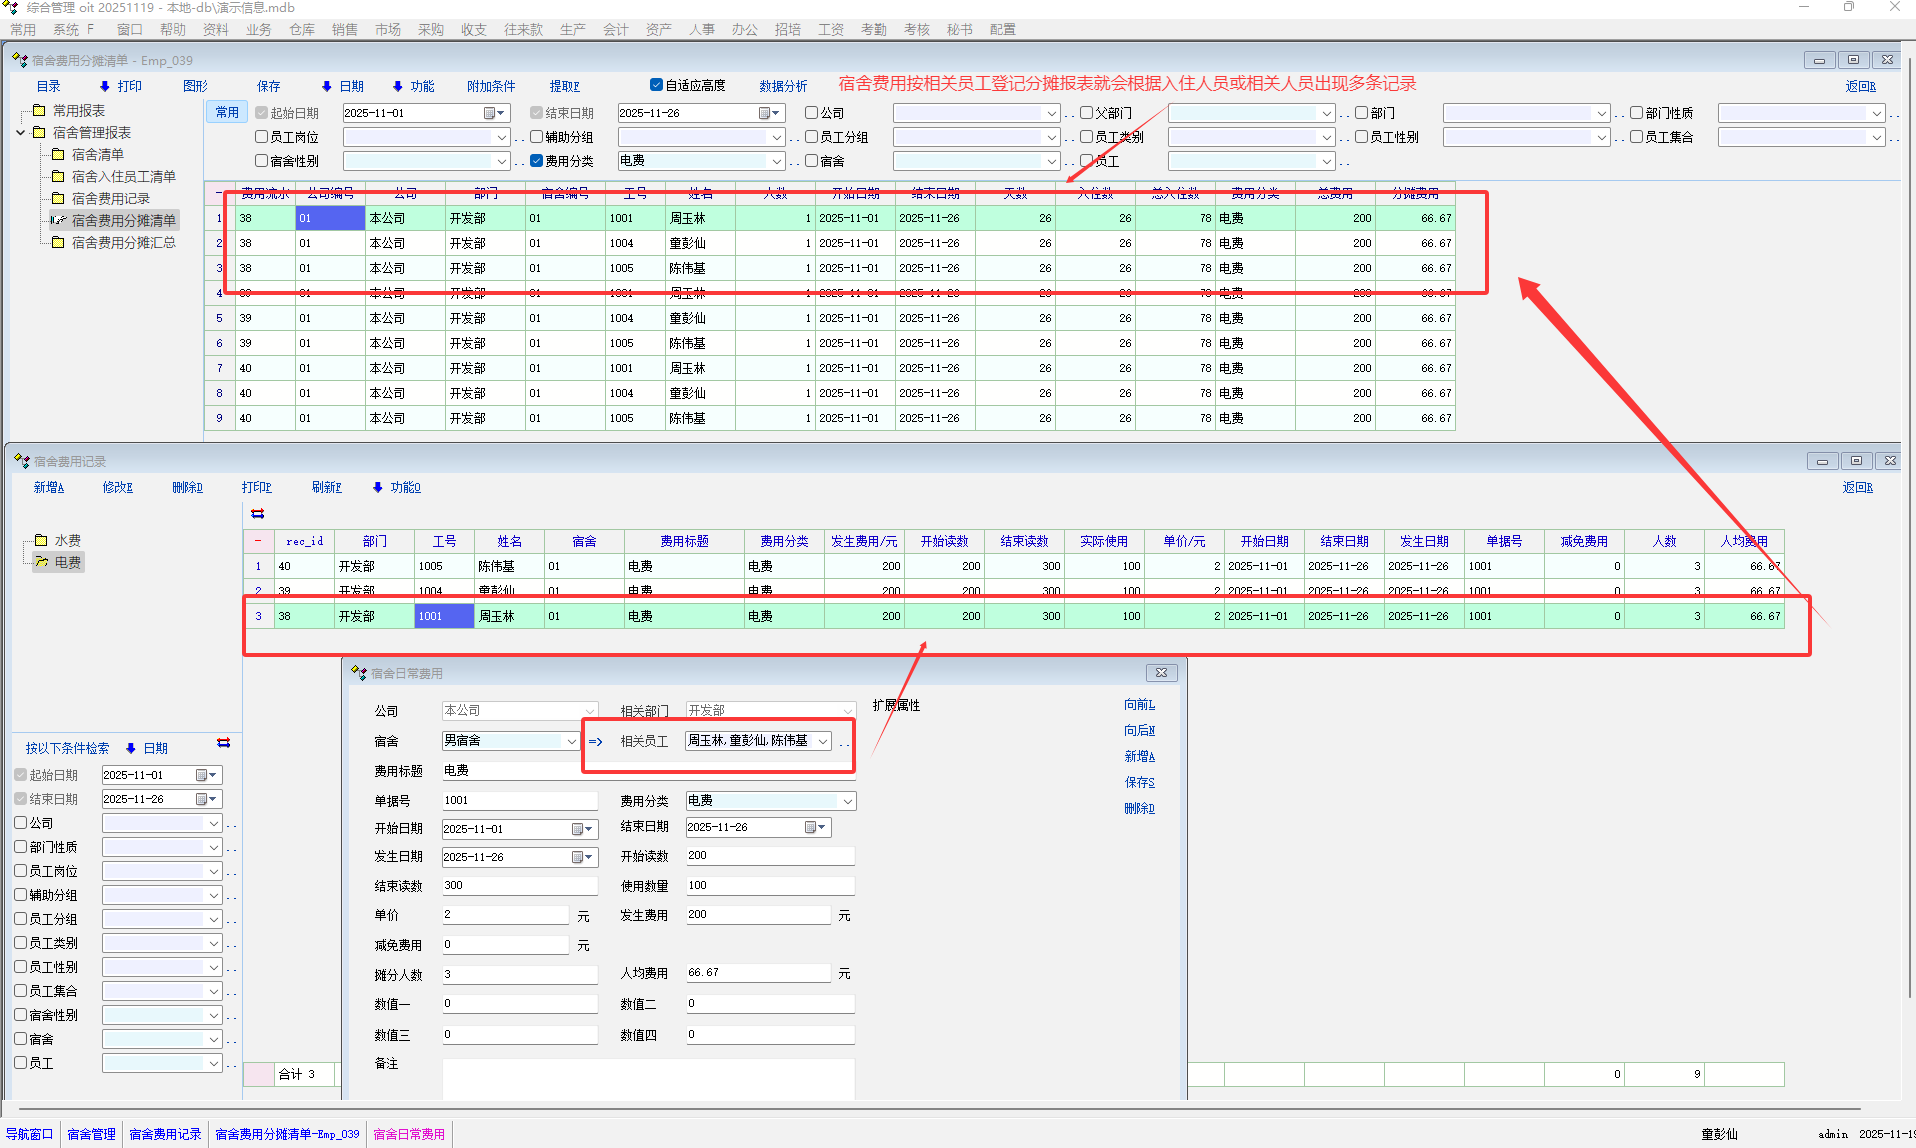Click the 水费 folder icon
Viewport: 1916px width, 1148px height.
tap(41, 540)
